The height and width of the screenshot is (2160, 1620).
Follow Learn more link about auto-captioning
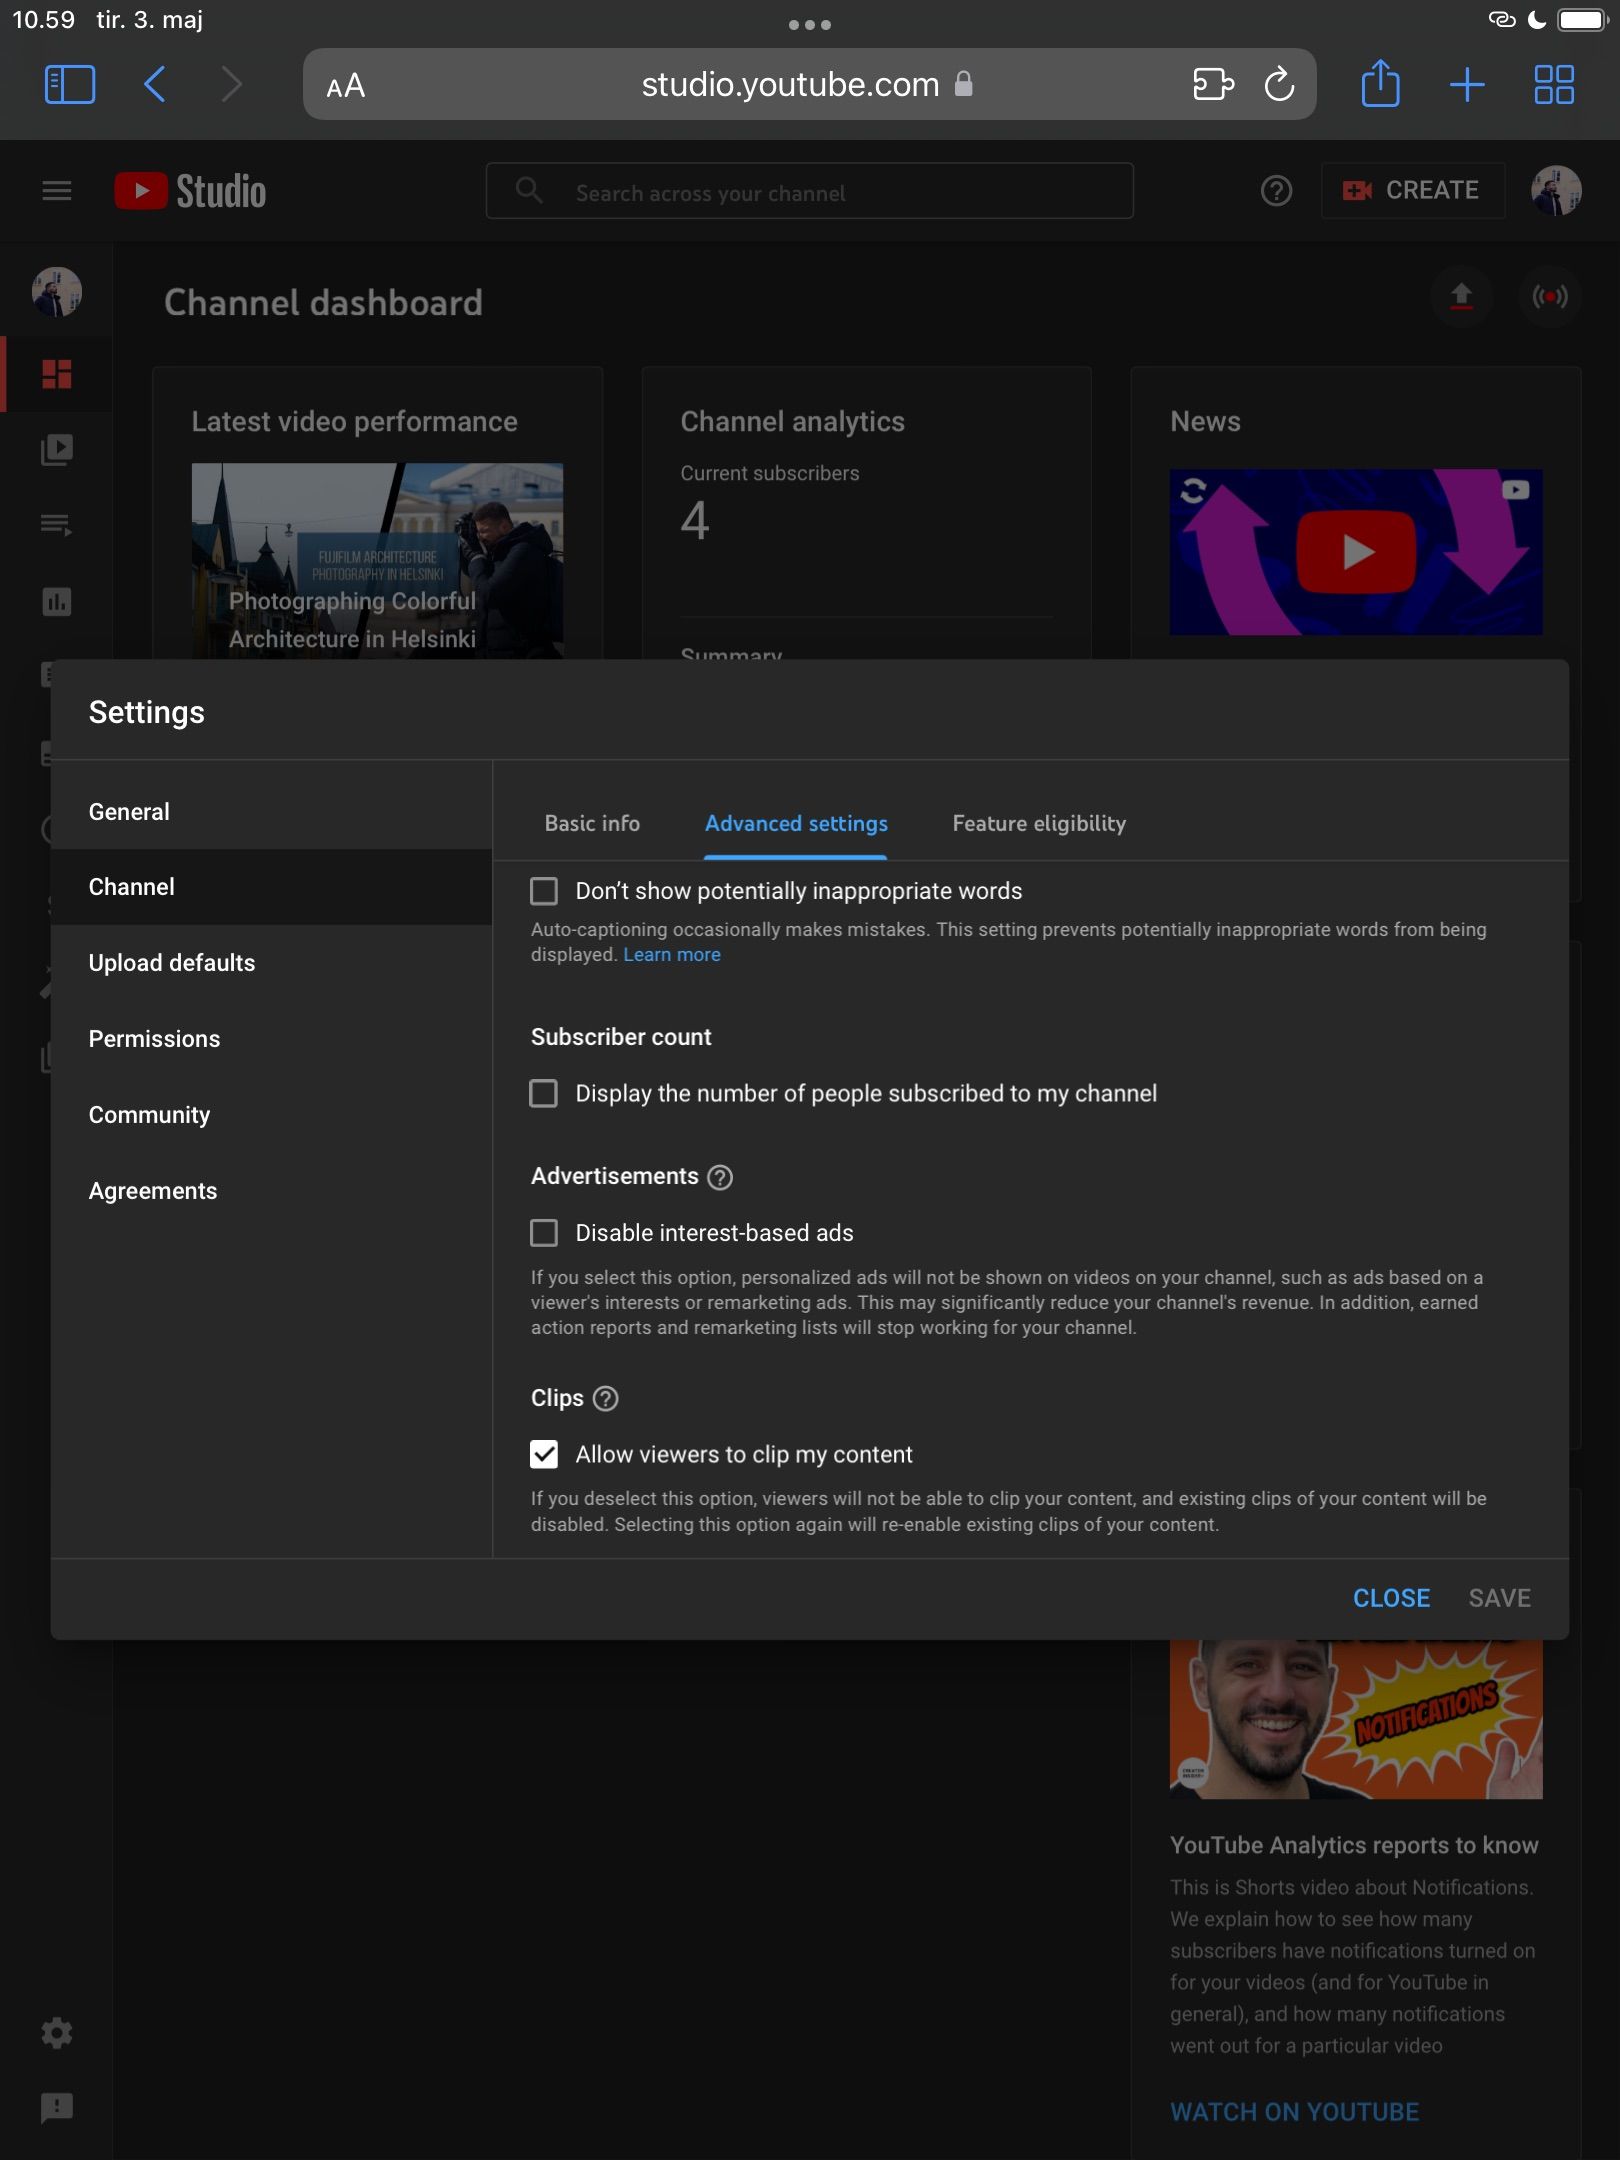[672, 955]
